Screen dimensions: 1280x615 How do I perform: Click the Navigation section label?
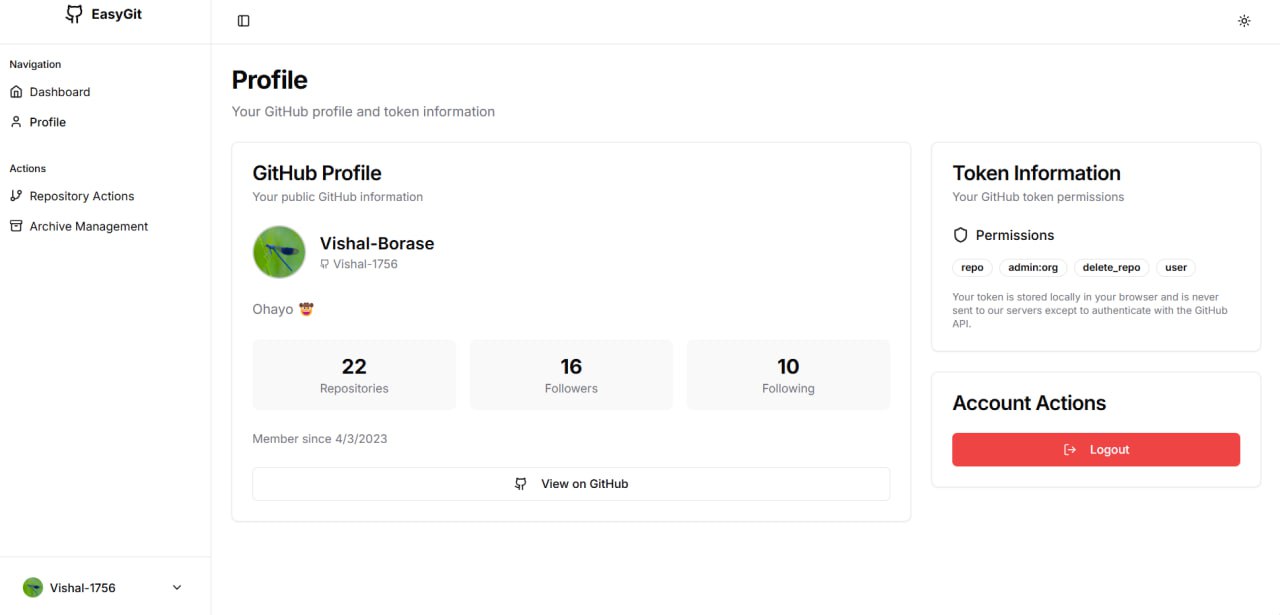point(35,64)
